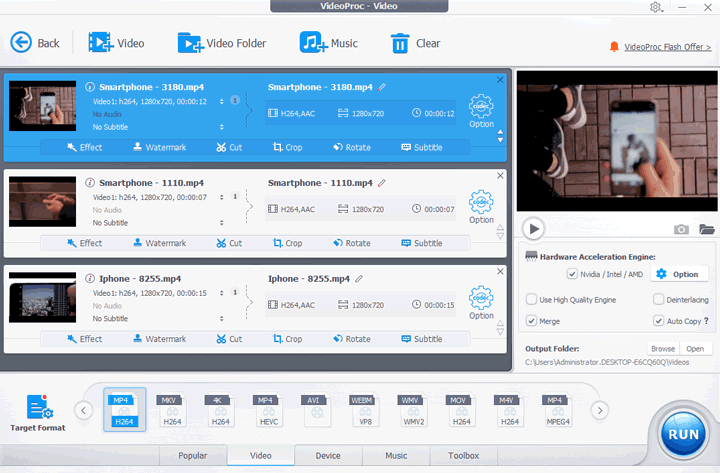Select the MP4 MPEG4 format
The image size is (720, 473).
[x=558, y=410]
